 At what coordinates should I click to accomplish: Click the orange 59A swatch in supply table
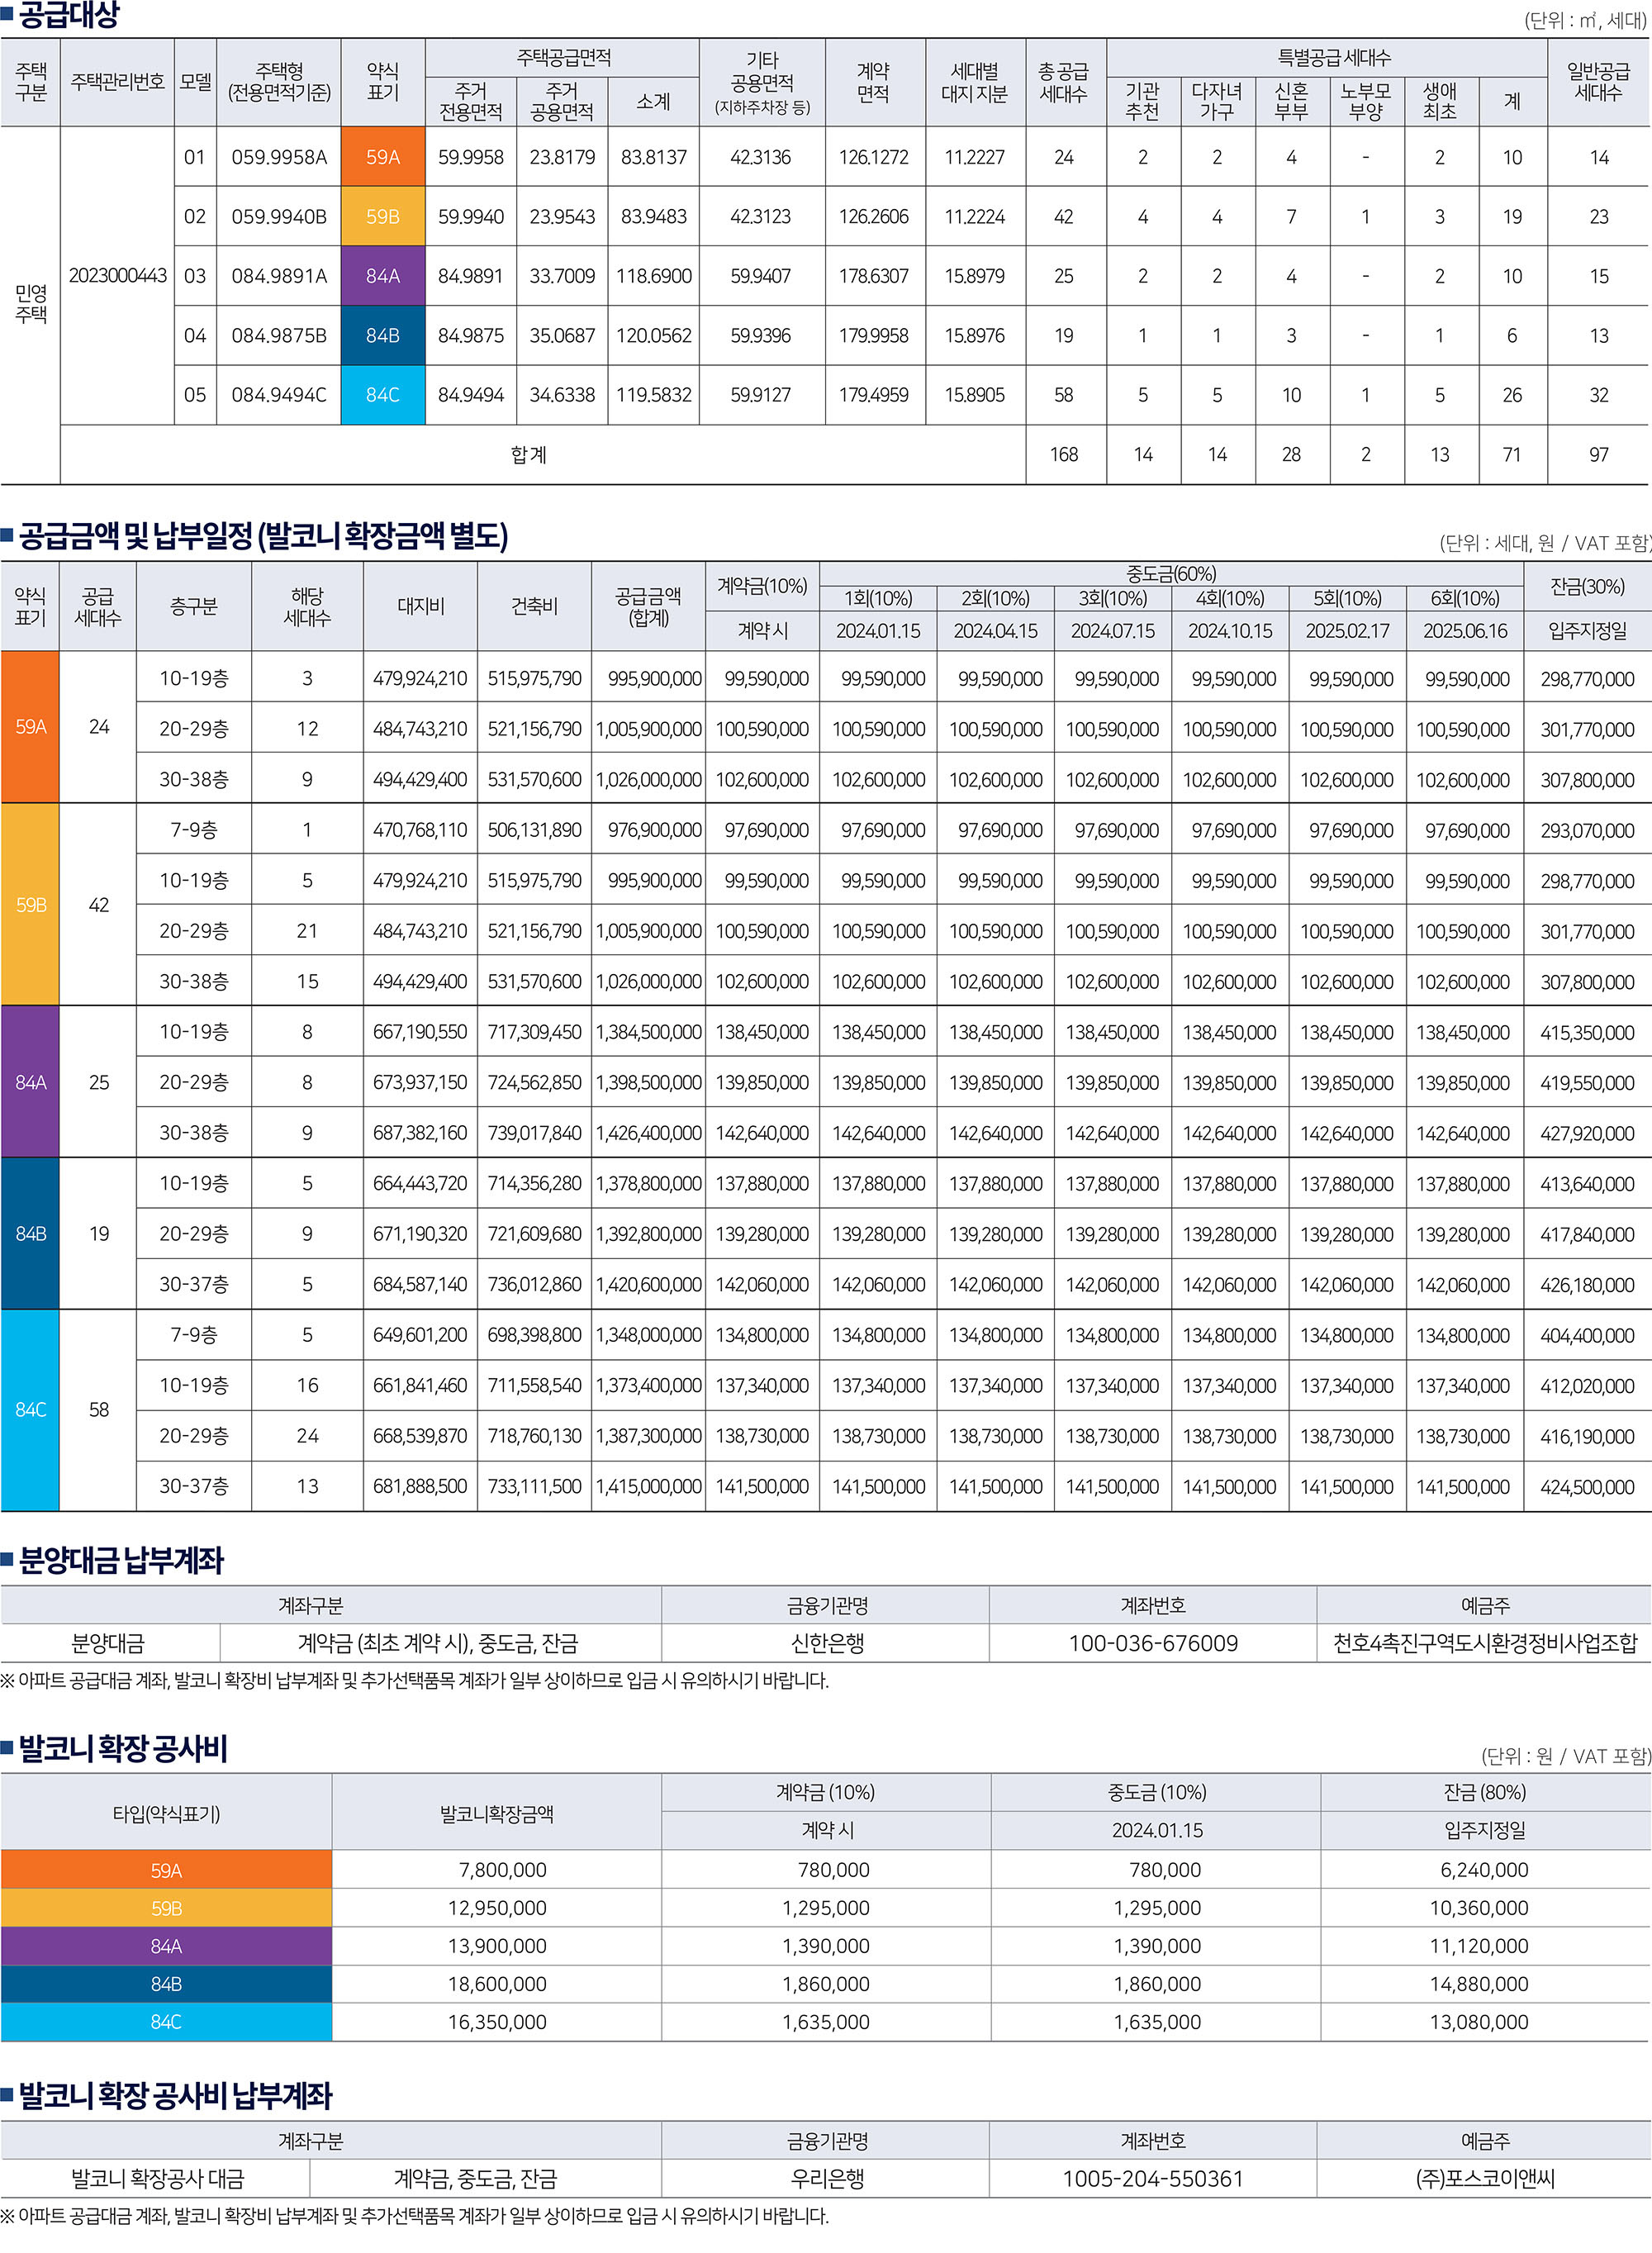pyautogui.click(x=382, y=157)
